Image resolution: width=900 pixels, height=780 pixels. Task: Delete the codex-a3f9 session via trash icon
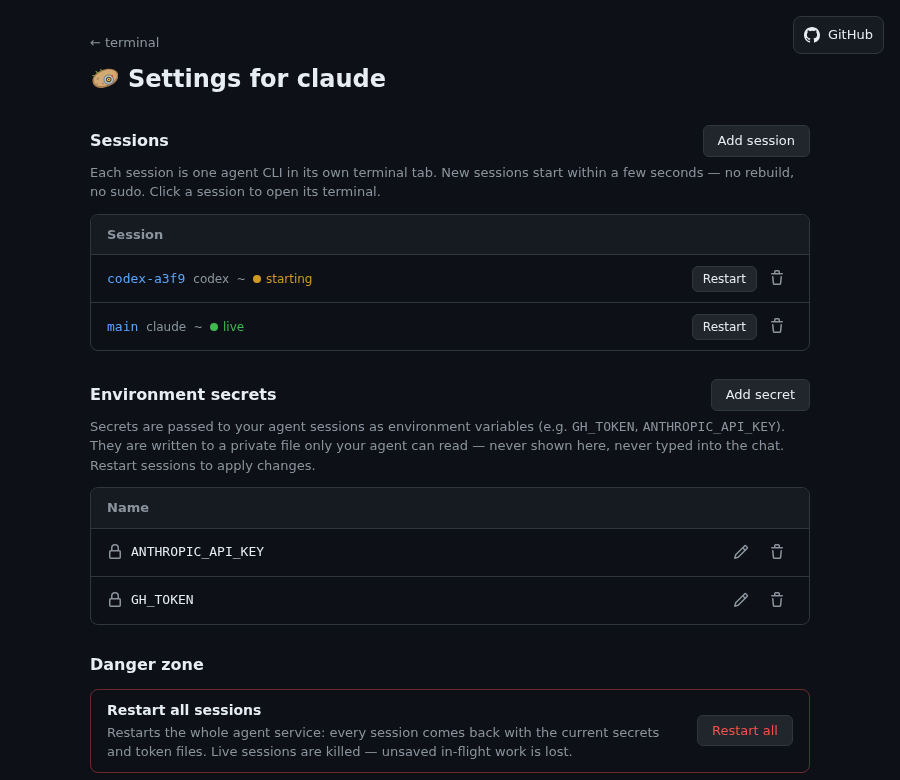(x=777, y=278)
